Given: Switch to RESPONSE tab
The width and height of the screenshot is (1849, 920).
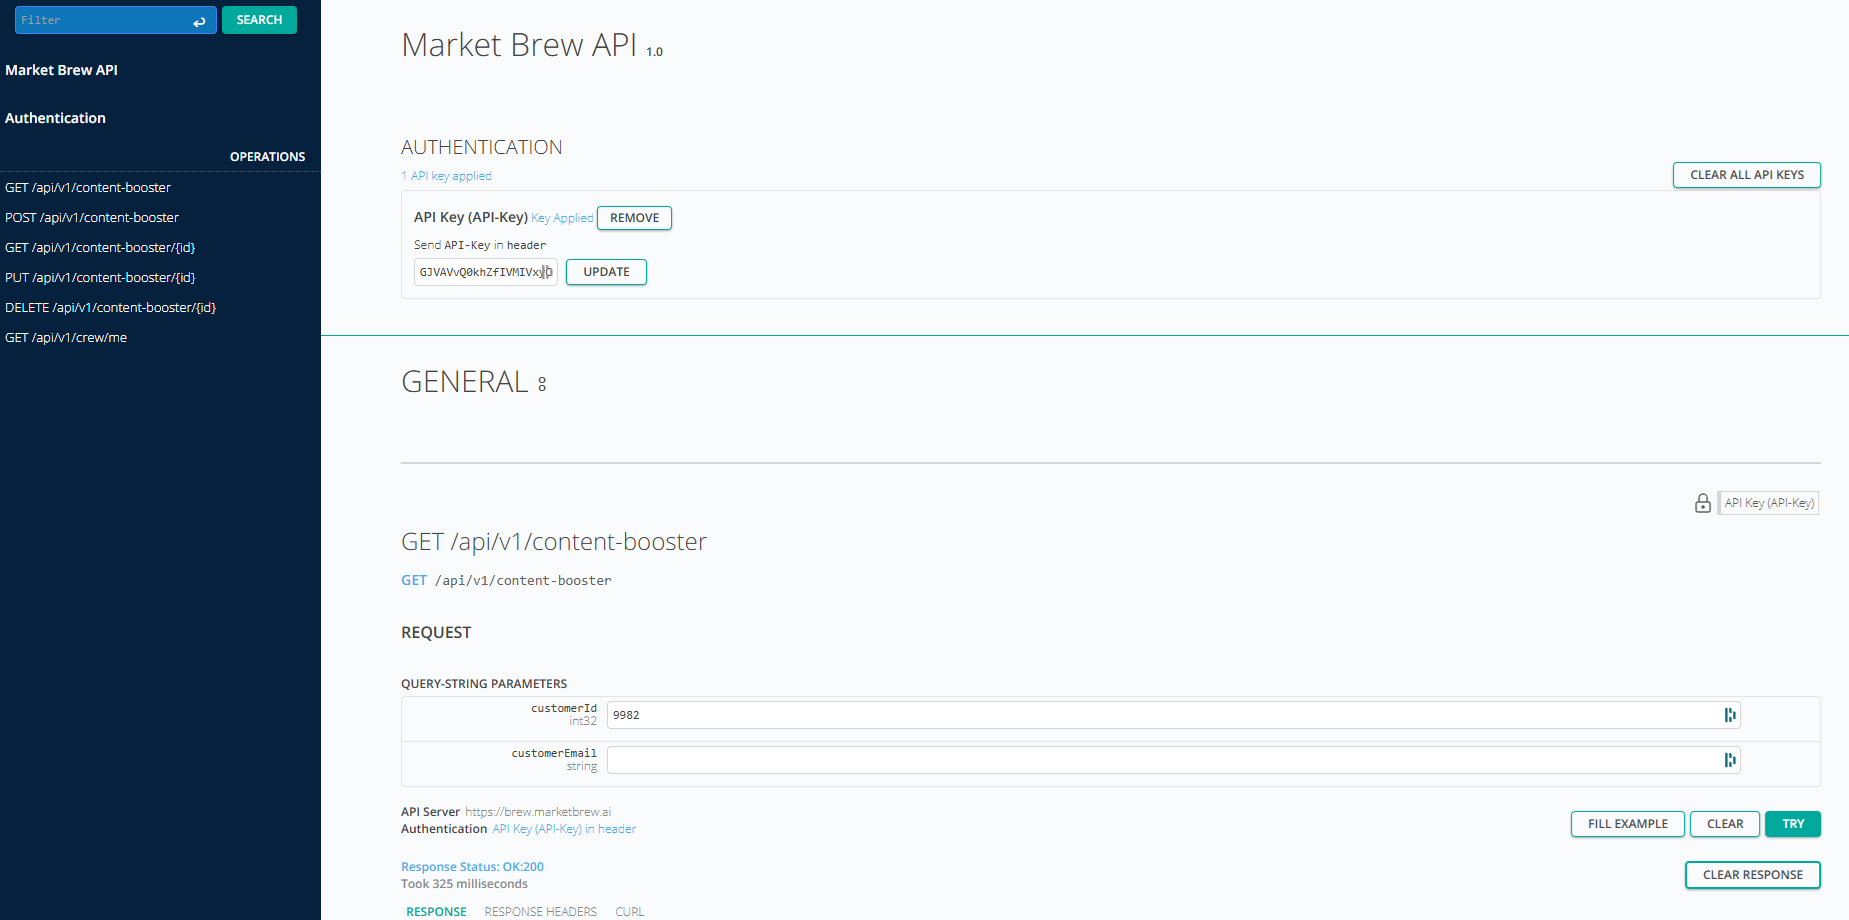Looking at the screenshot, I should point(436,912).
